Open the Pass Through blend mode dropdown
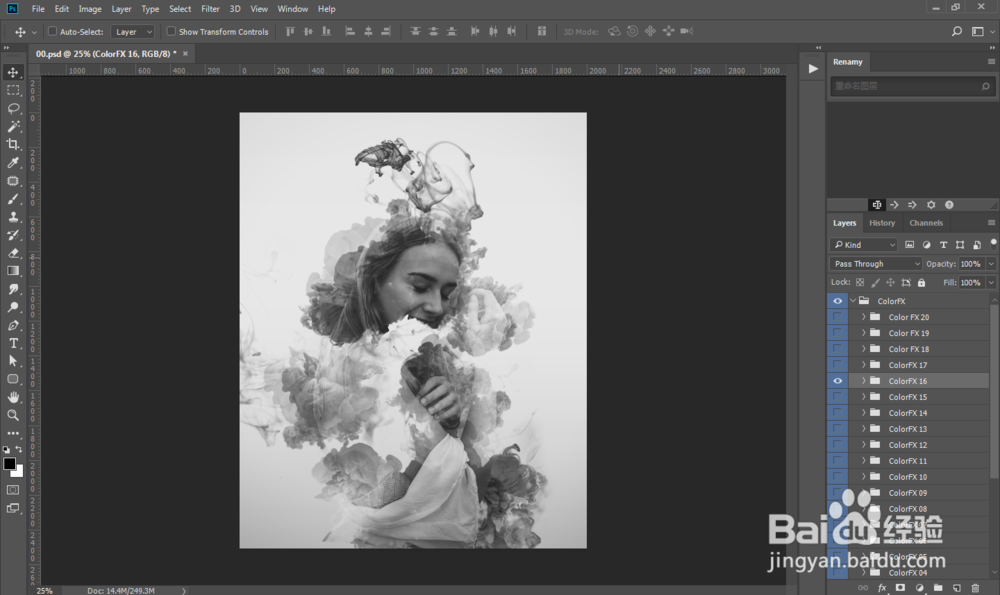Image resolution: width=1000 pixels, height=595 pixels. [876, 263]
